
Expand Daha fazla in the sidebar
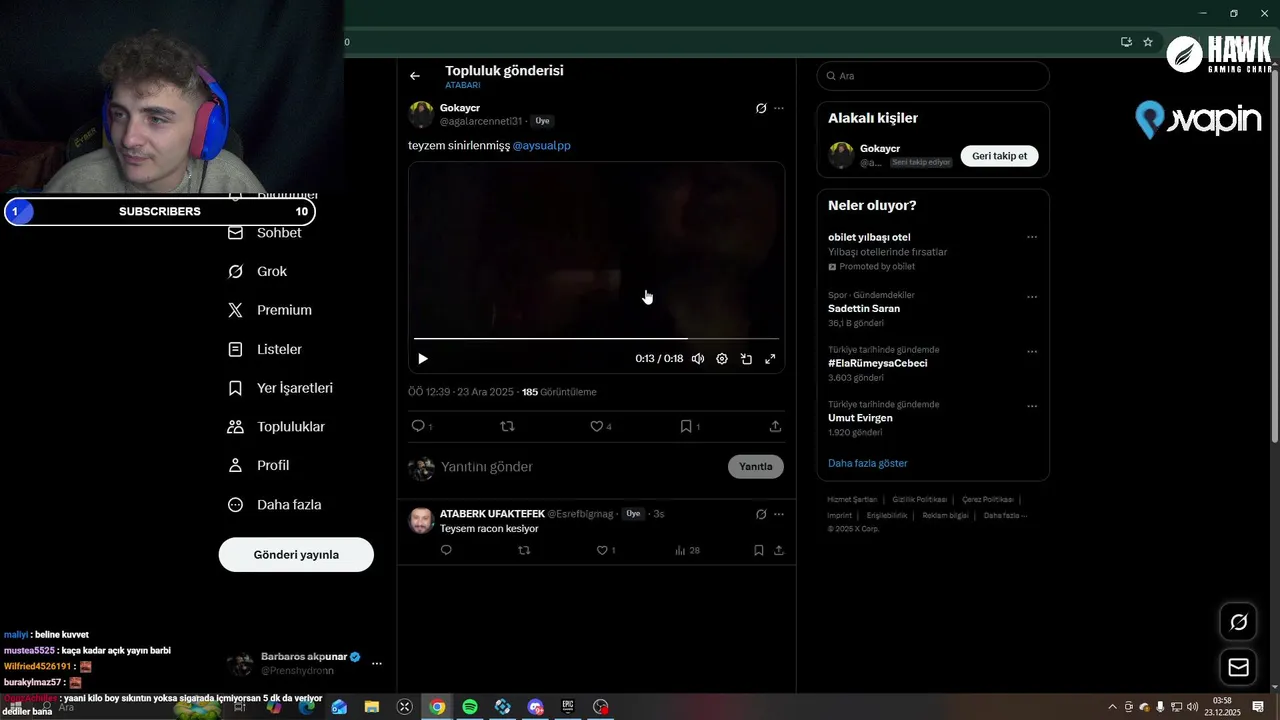tap(275, 505)
